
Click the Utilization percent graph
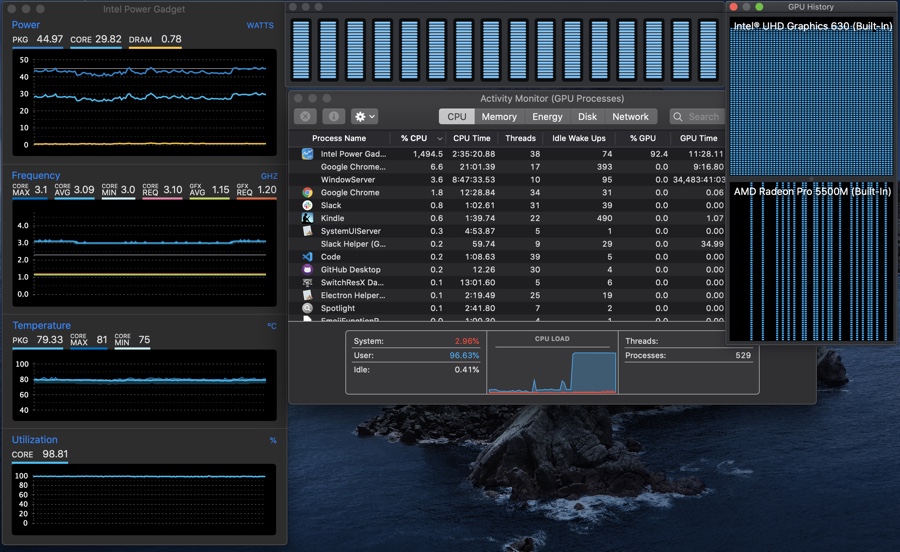pyautogui.click(x=144, y=499)
